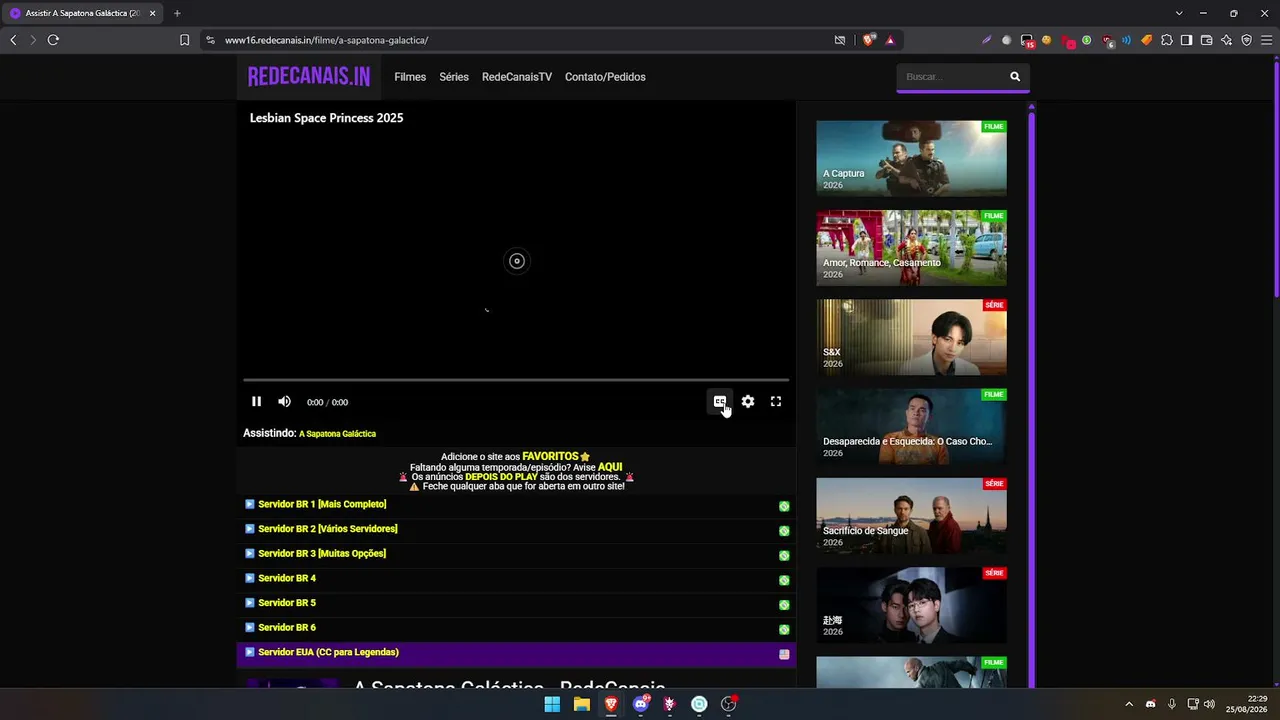Image resolution: width=1280 pixels, height=720 pixels.
Task: Show hidden system tray icons
Action: point(1129,704)
